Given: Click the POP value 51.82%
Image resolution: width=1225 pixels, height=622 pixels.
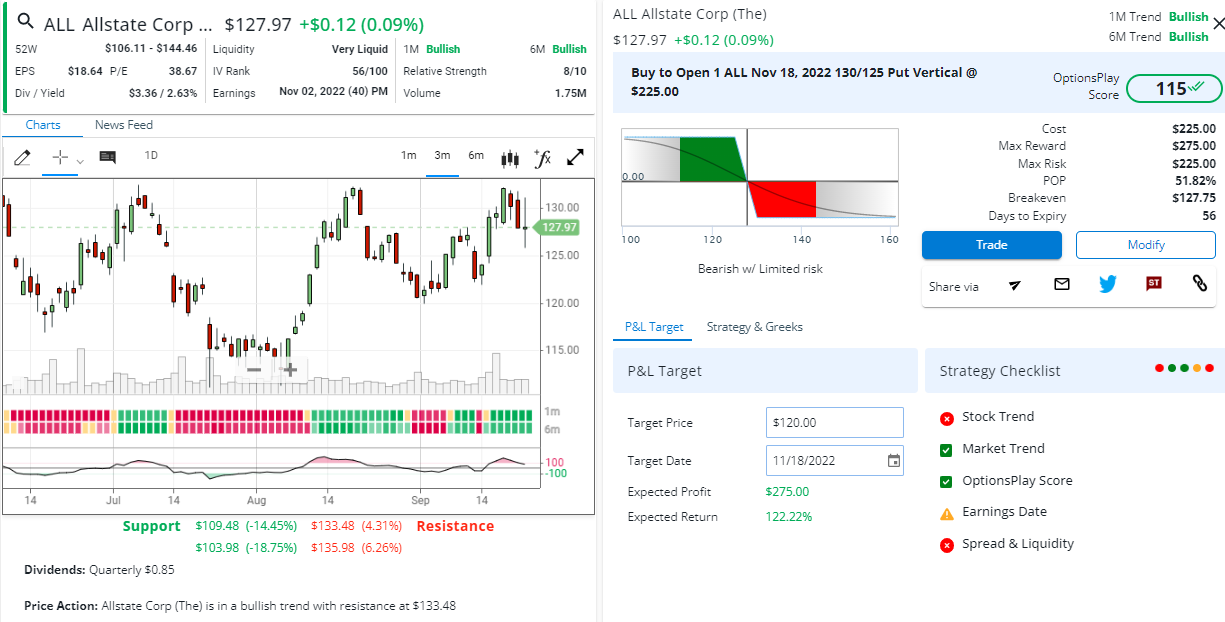Looking at the screenshot, I should (x=1196, y=181).
